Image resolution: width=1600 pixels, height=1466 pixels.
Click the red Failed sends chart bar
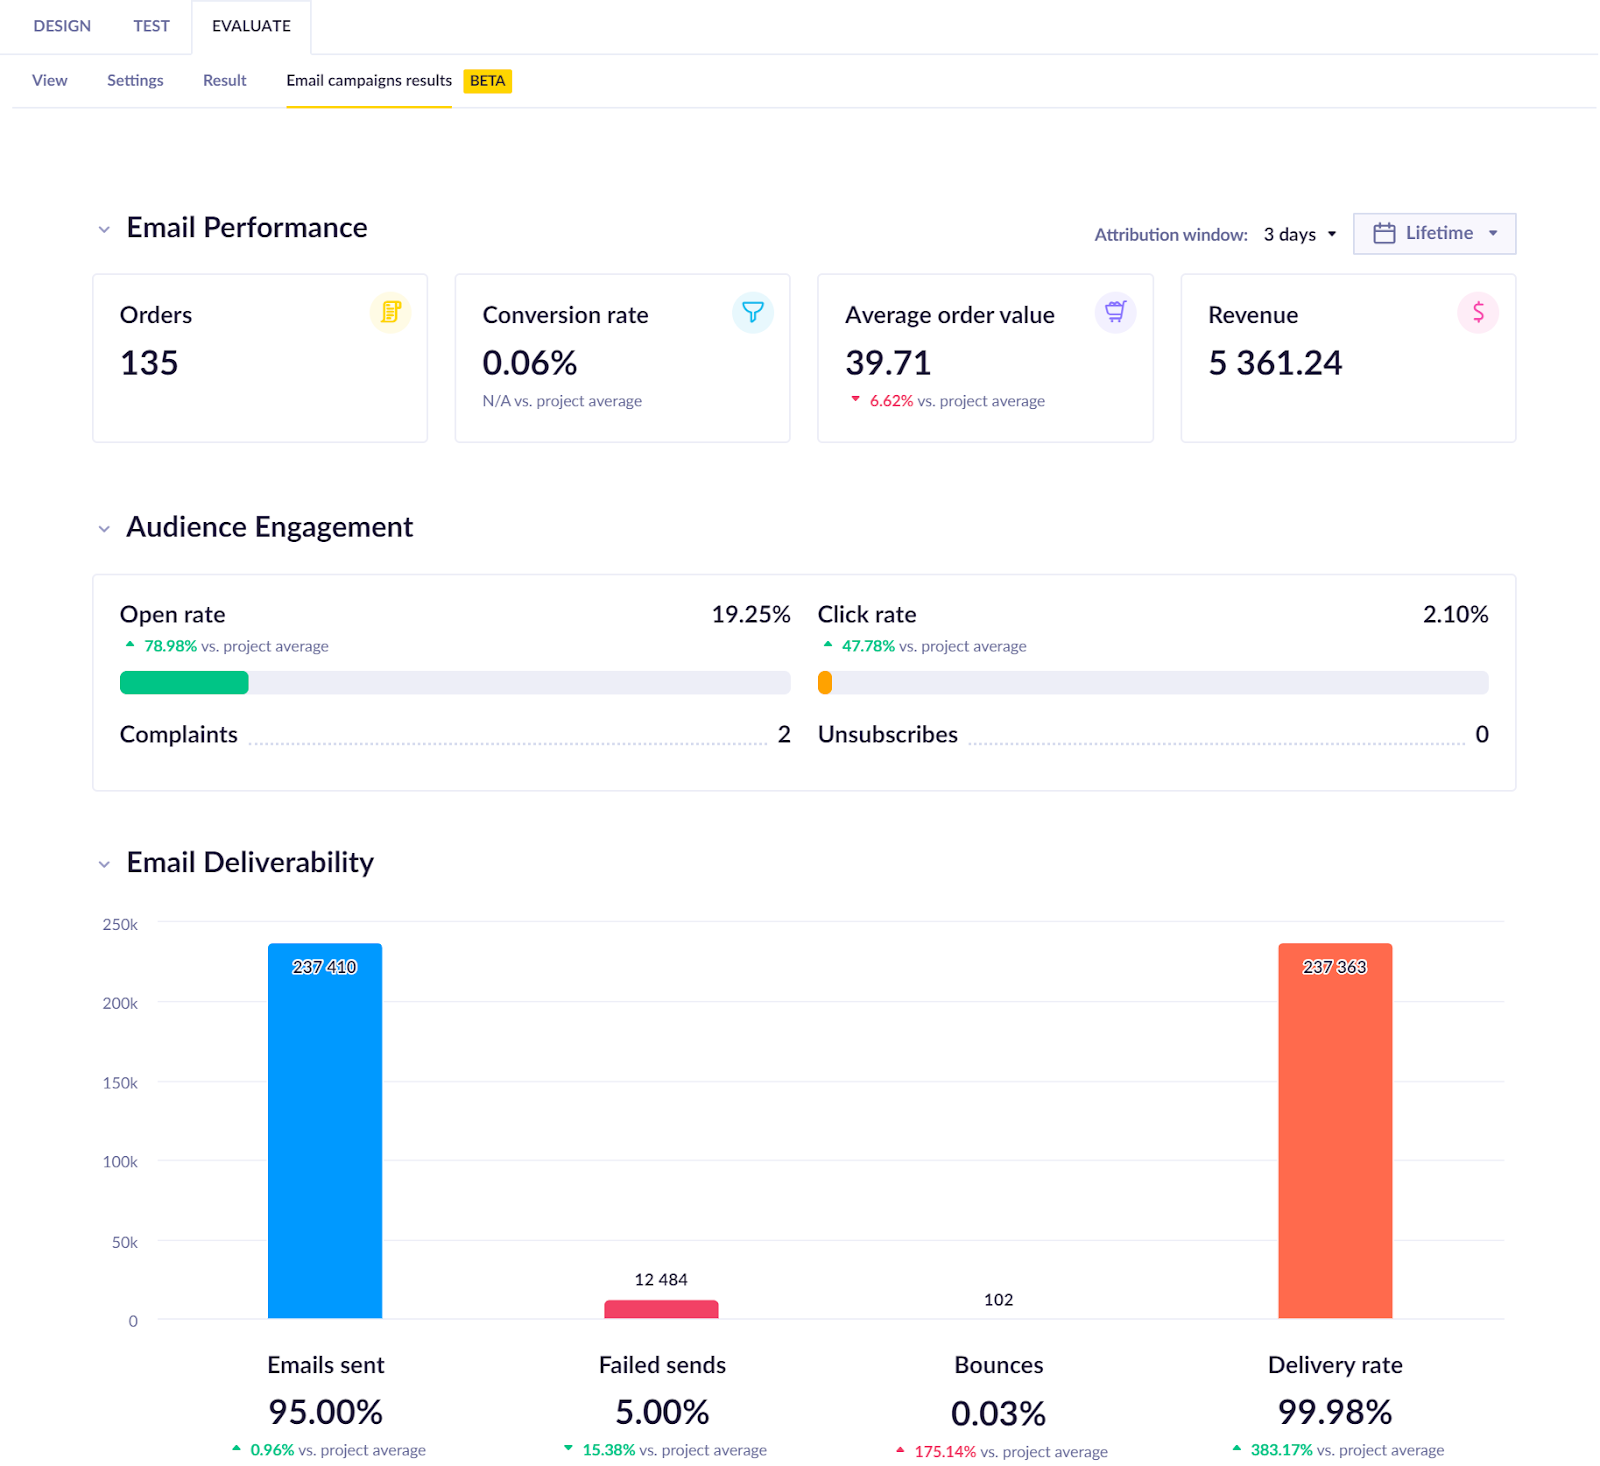661,1309
